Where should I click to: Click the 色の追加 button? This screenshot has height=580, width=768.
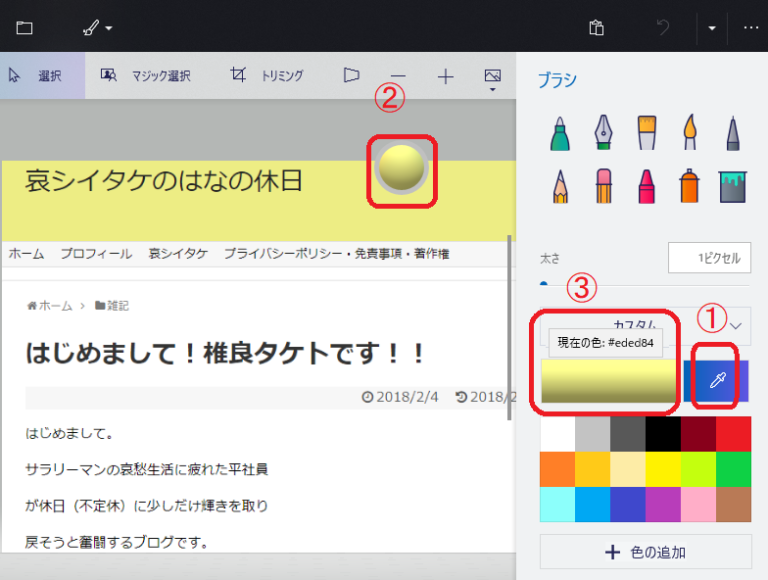[x=645, y=551]
